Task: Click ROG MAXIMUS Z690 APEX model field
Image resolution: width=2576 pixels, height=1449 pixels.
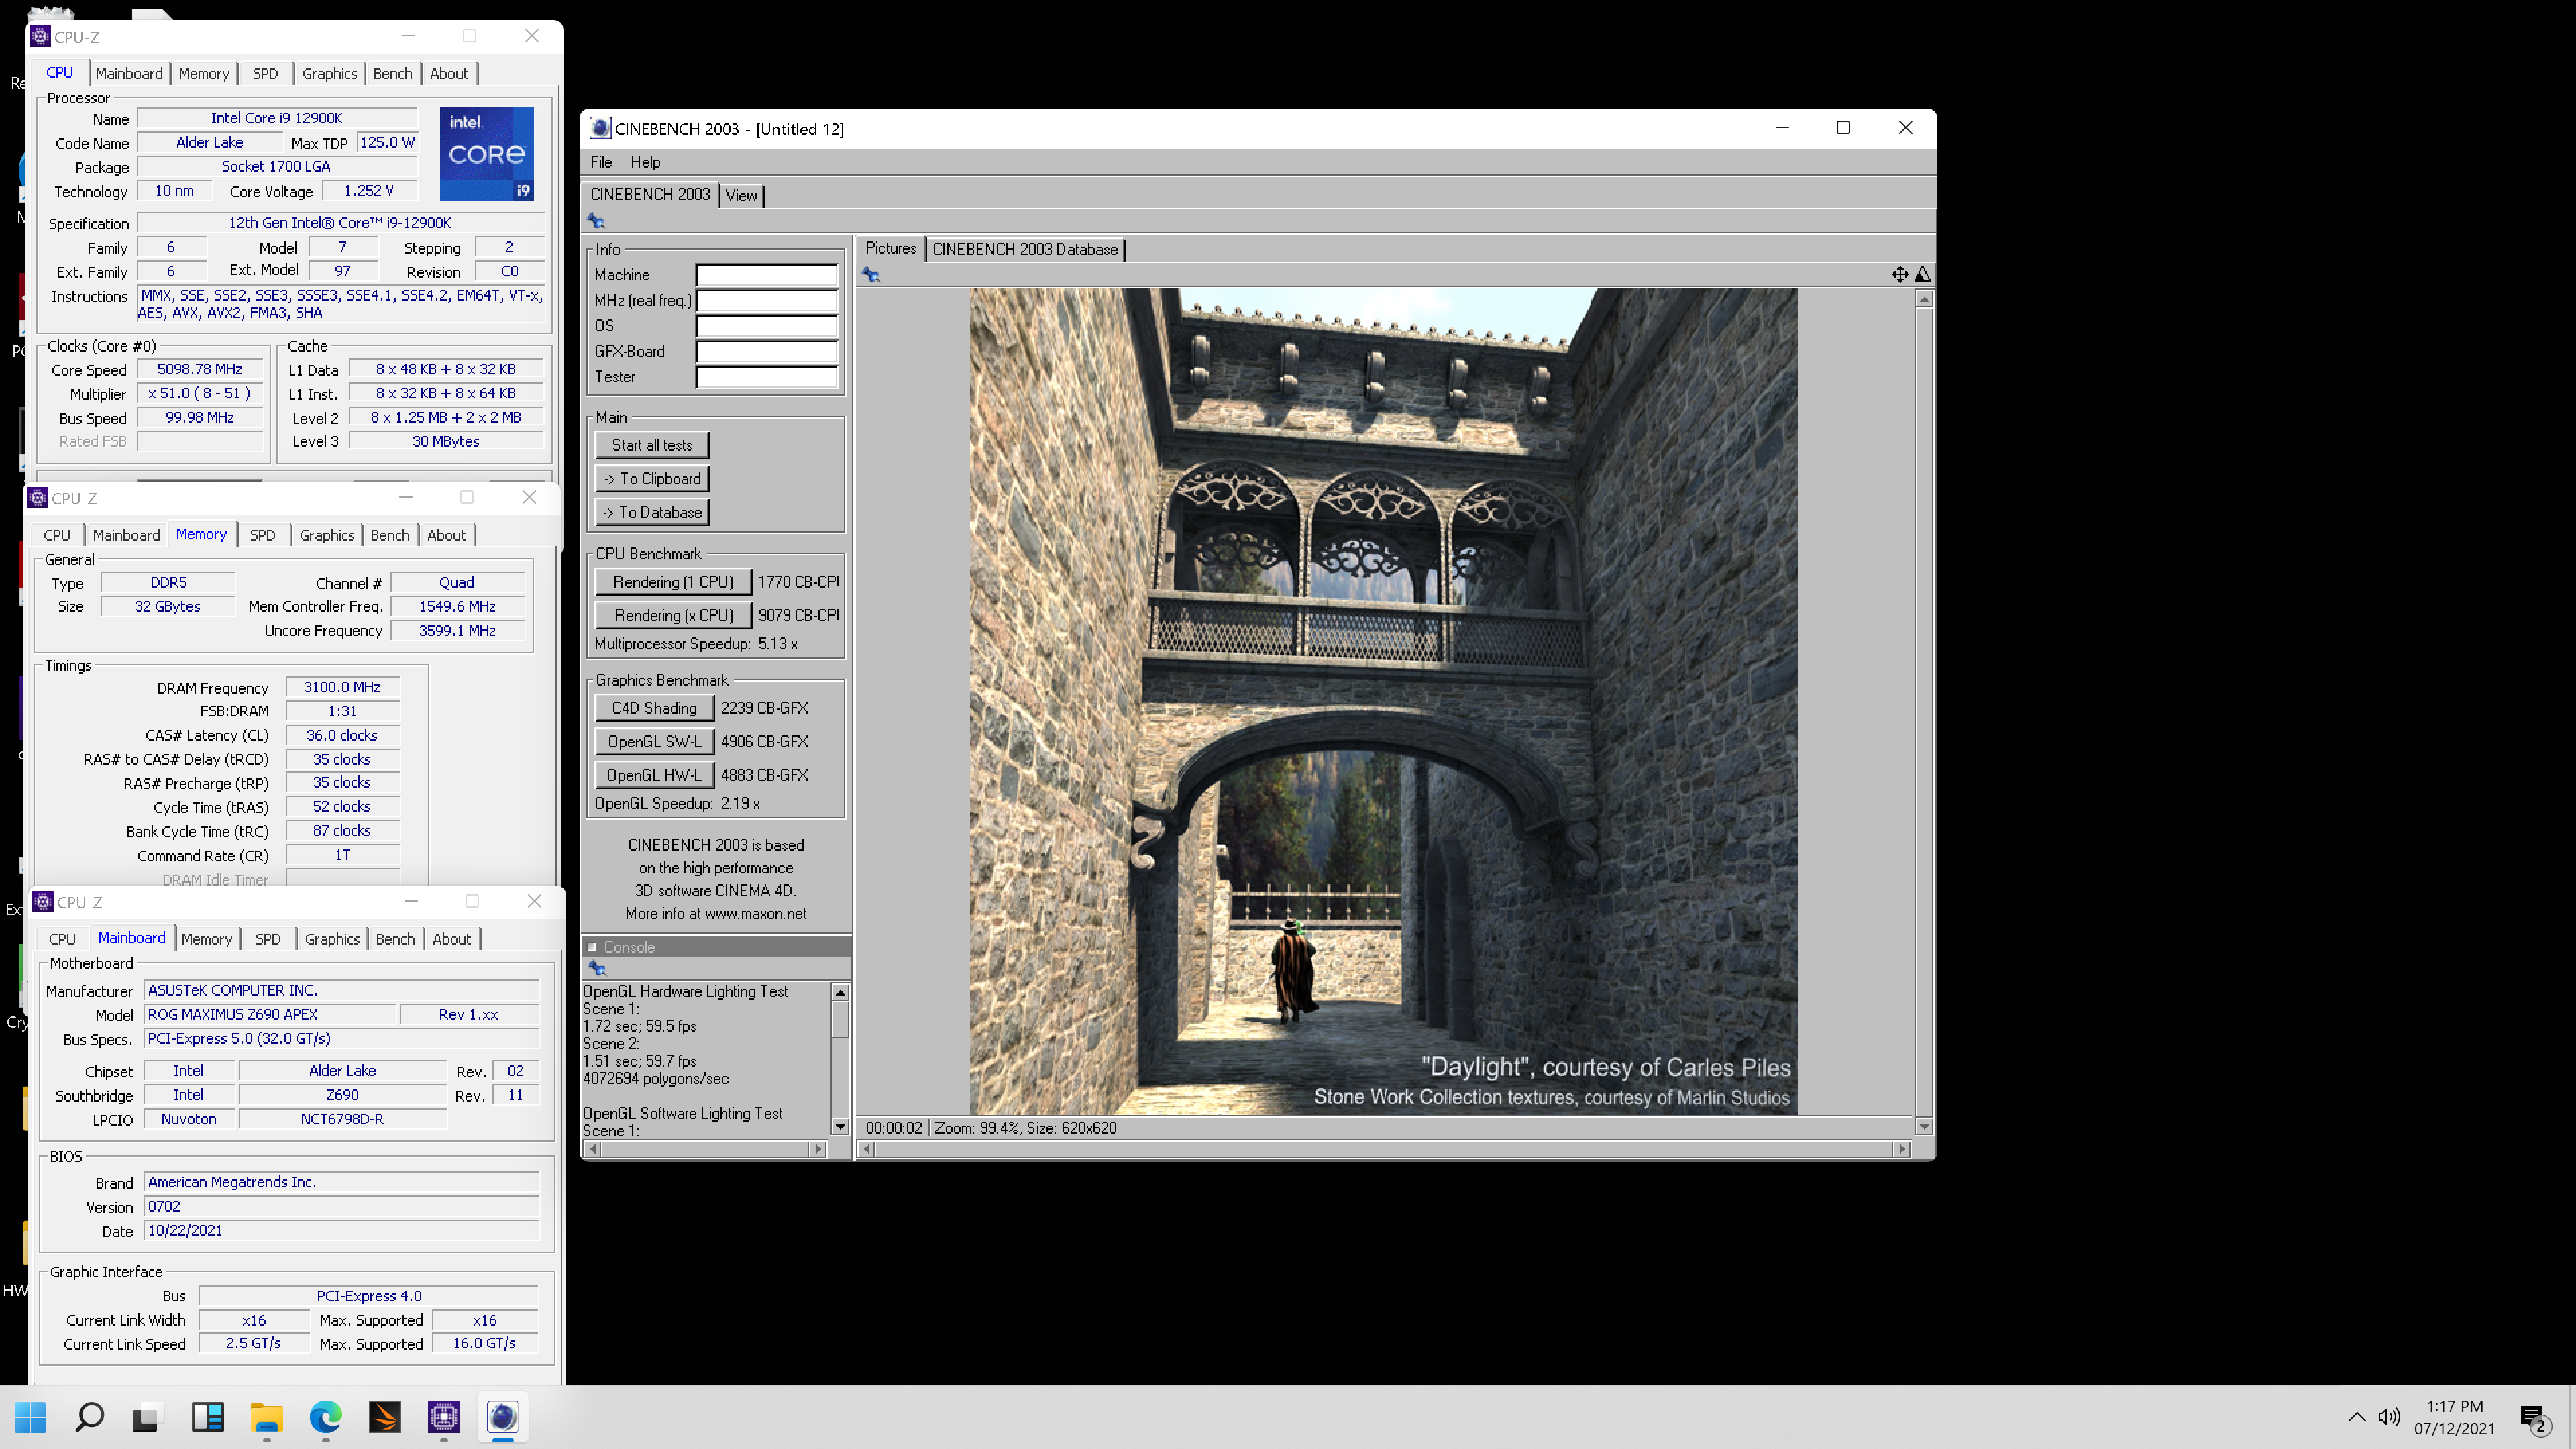Action: (x=270, y=1014)
